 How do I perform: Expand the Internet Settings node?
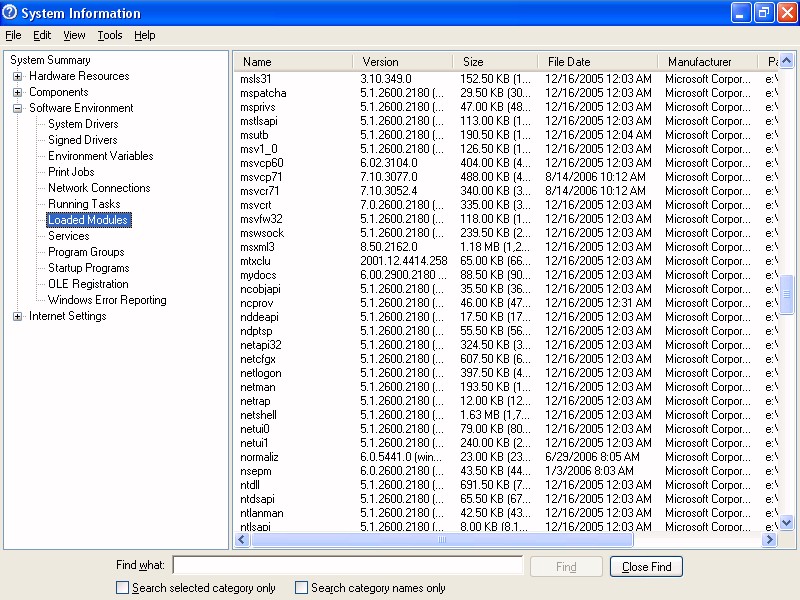coord(18,316)
